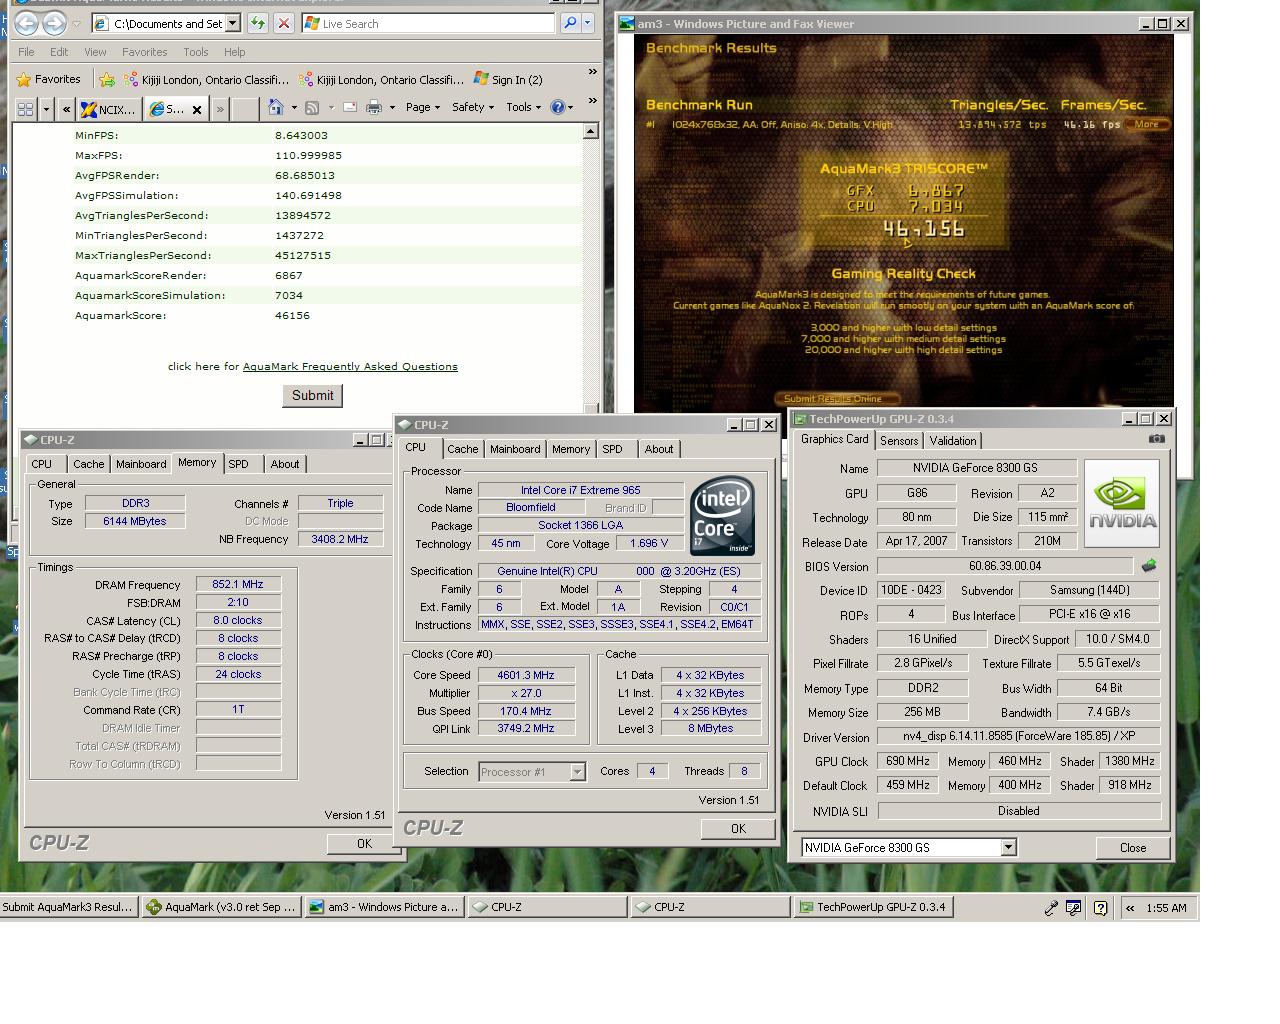Open the Safety dropdown menu

pos(472,107)
